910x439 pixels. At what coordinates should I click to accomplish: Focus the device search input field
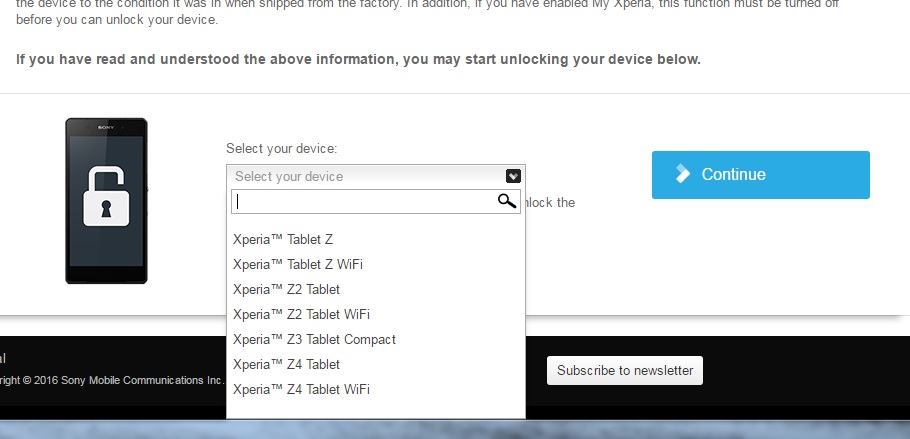click(x=375, y=201)
